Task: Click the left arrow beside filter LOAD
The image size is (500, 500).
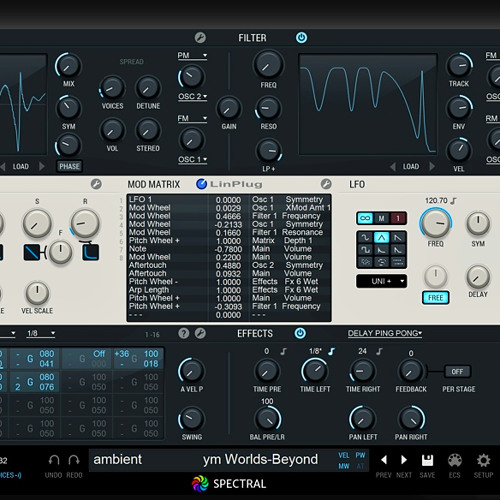Action: click(x=393, y=166)
